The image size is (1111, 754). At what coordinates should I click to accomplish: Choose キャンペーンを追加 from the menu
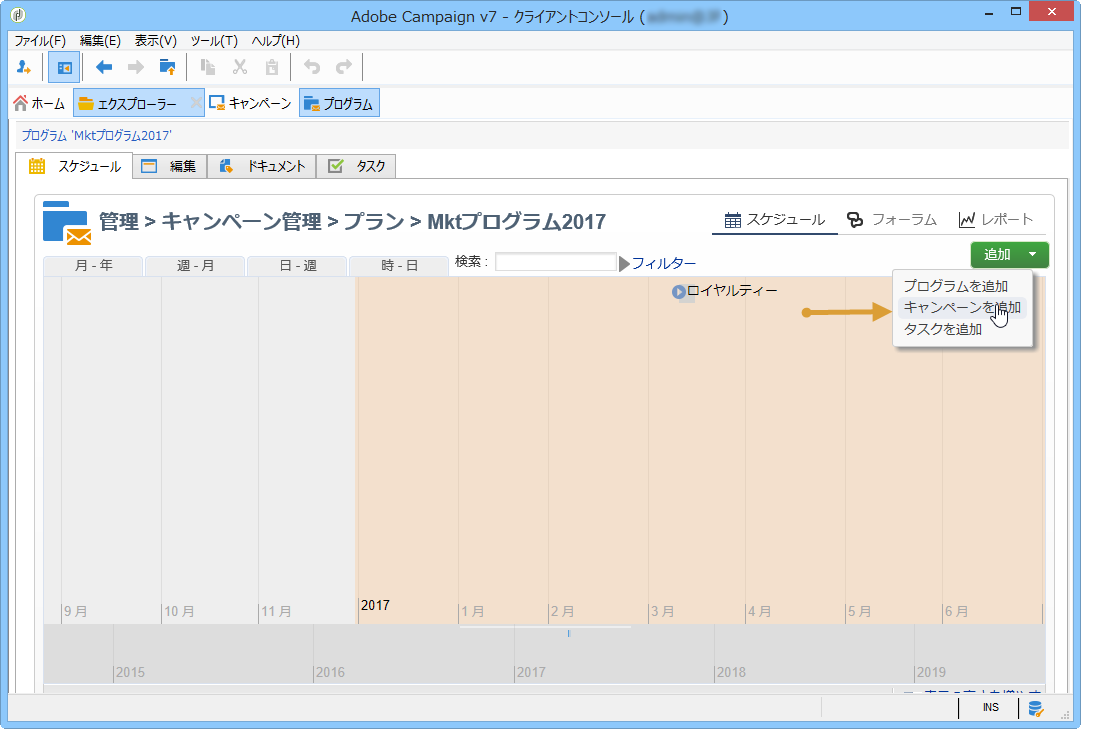(961, 308)
